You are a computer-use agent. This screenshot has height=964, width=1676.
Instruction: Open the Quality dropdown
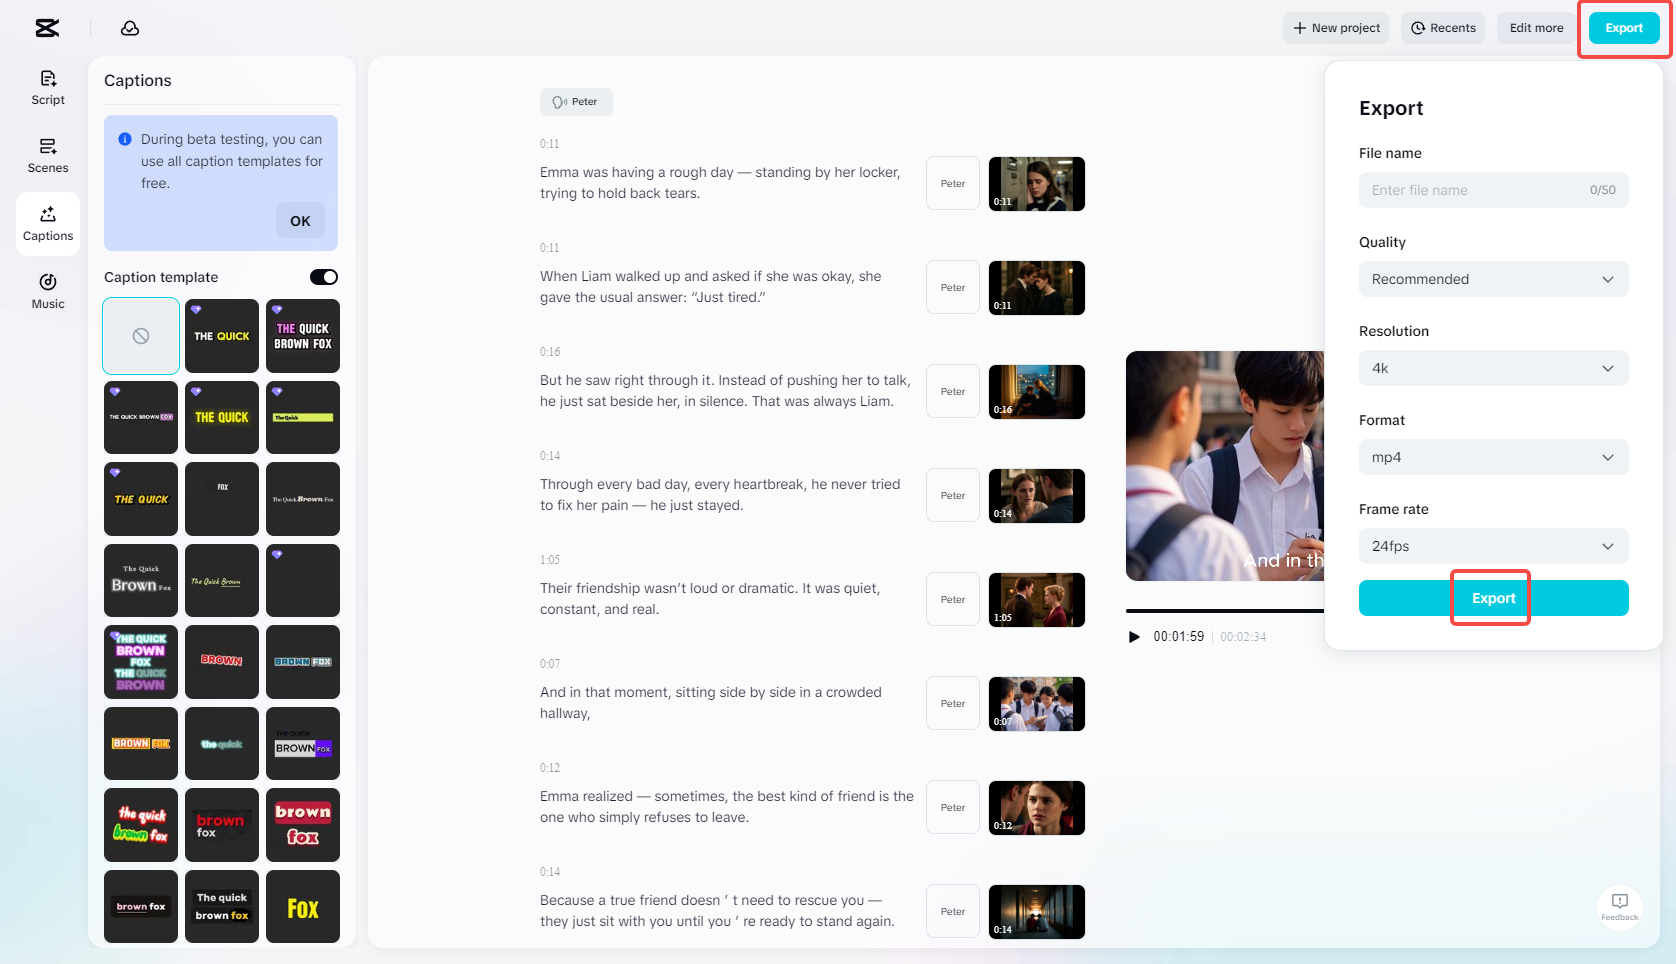pos(1492,279)
